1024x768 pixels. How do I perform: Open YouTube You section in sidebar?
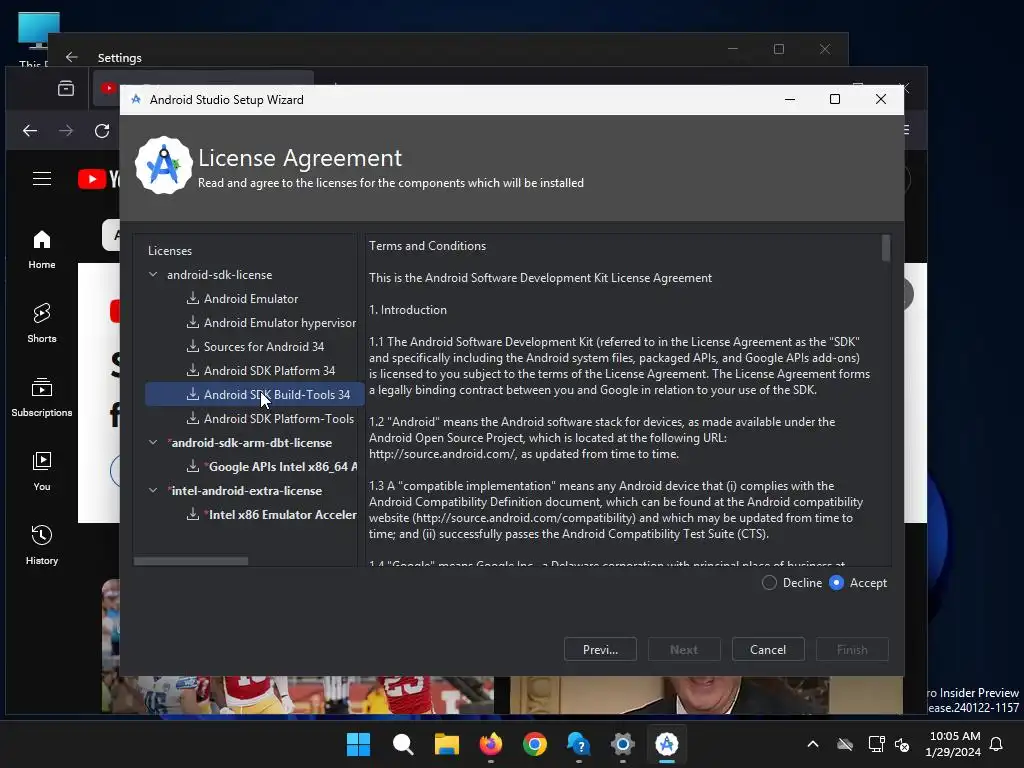(42, 471)
